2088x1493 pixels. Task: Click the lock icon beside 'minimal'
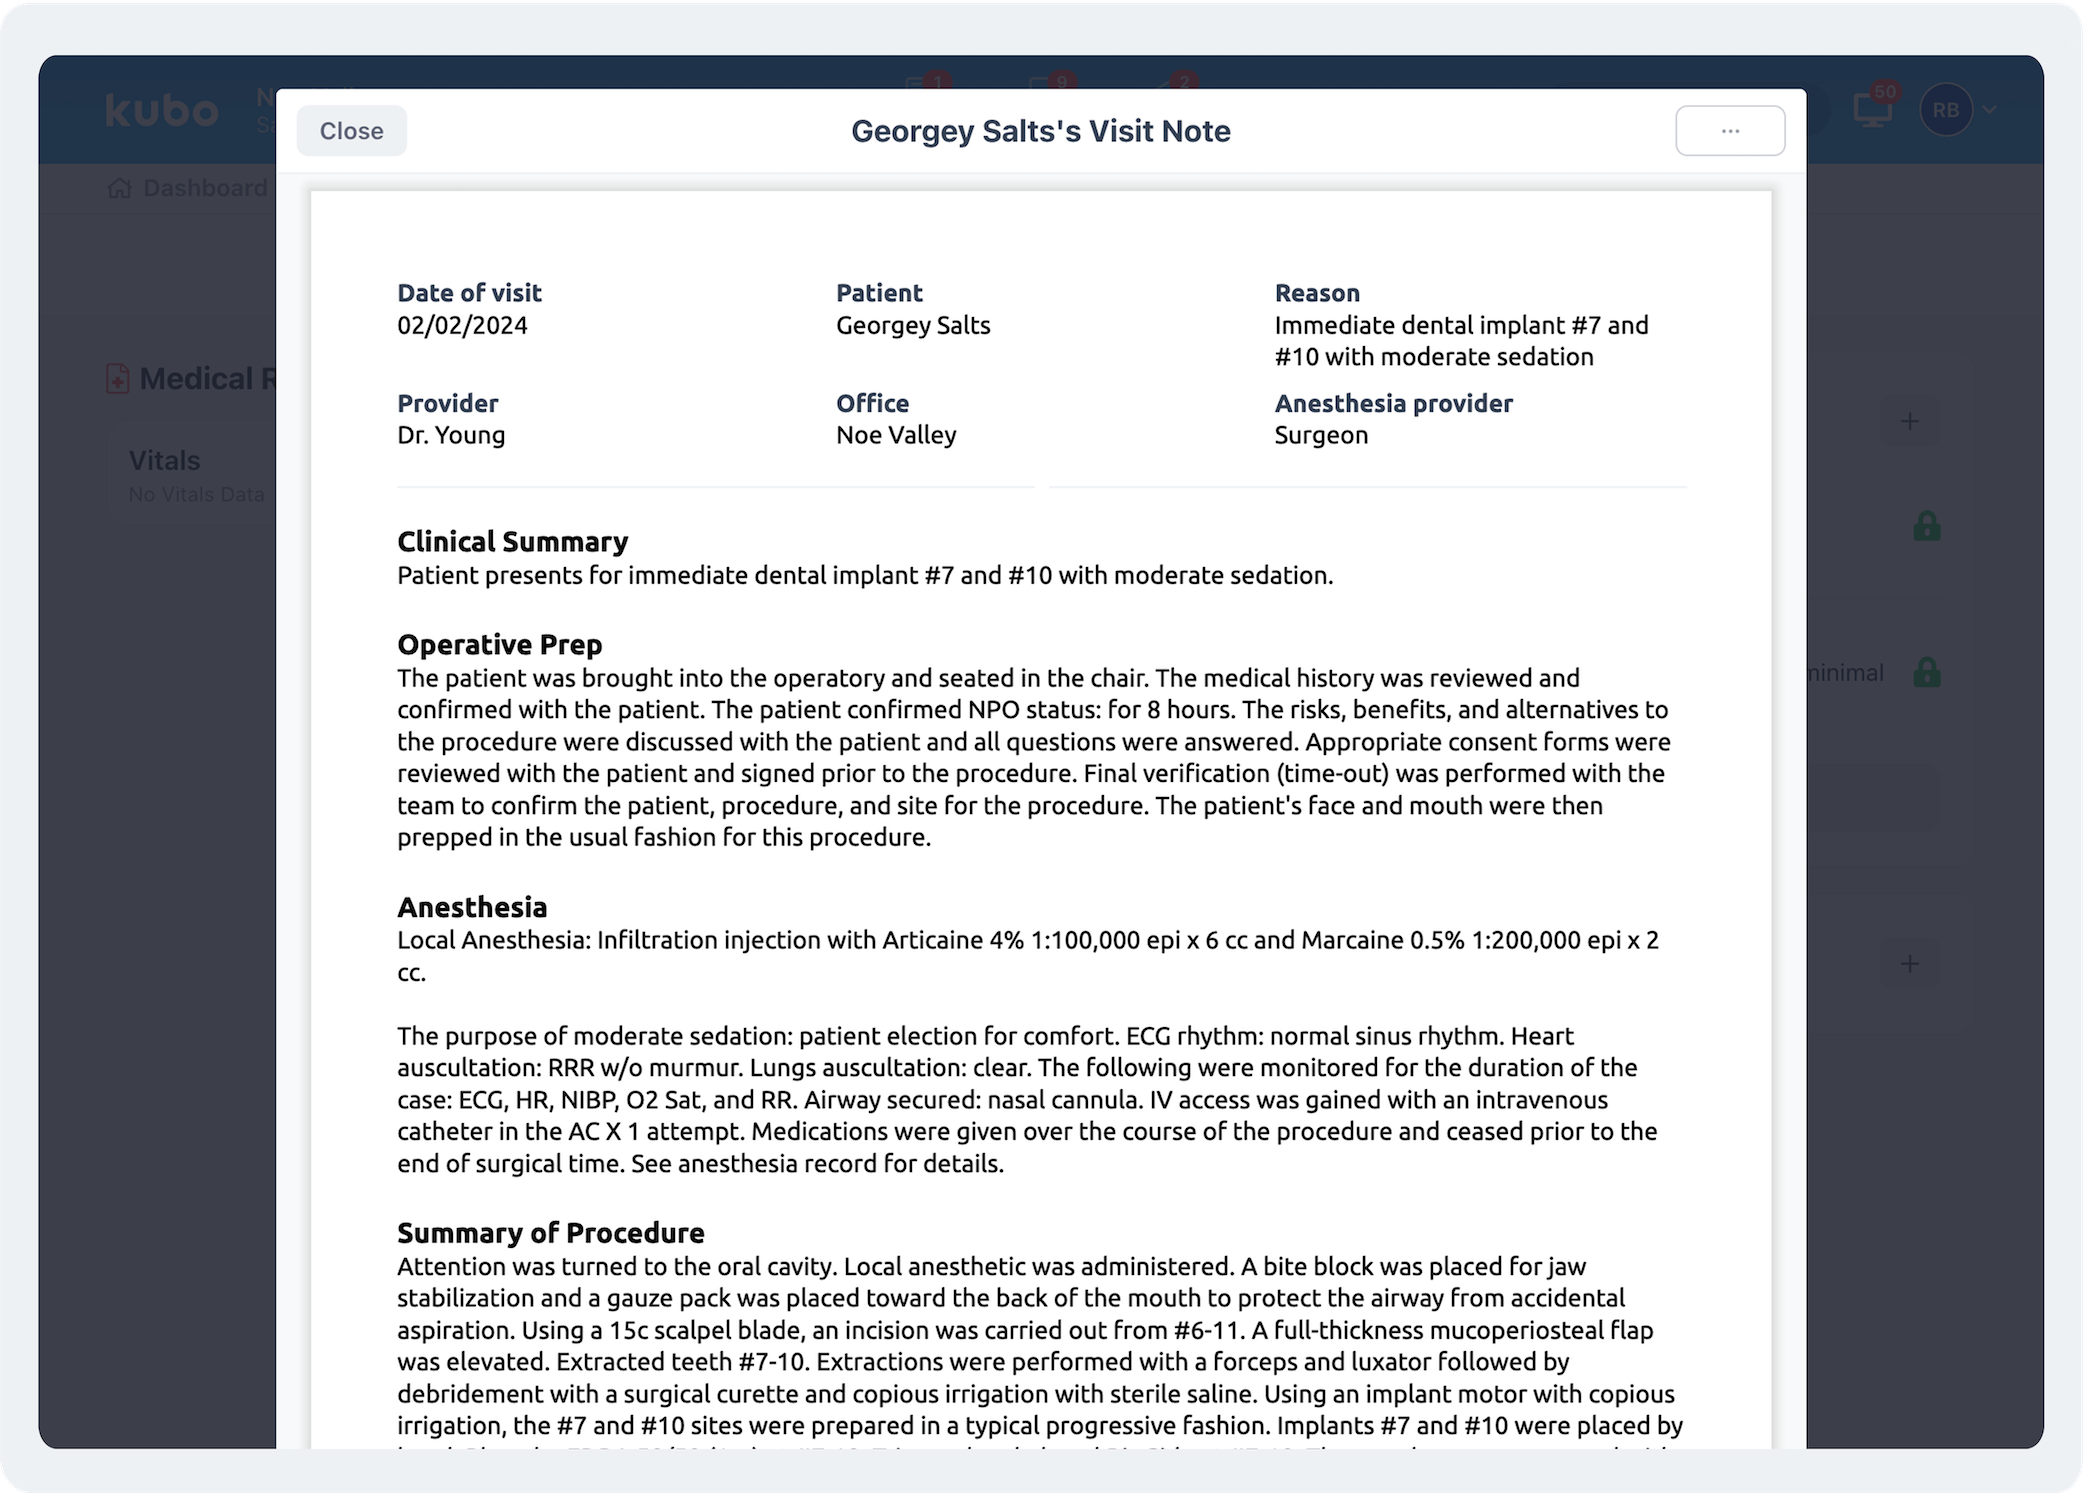pyautogui.click(x=1927, y=672)
